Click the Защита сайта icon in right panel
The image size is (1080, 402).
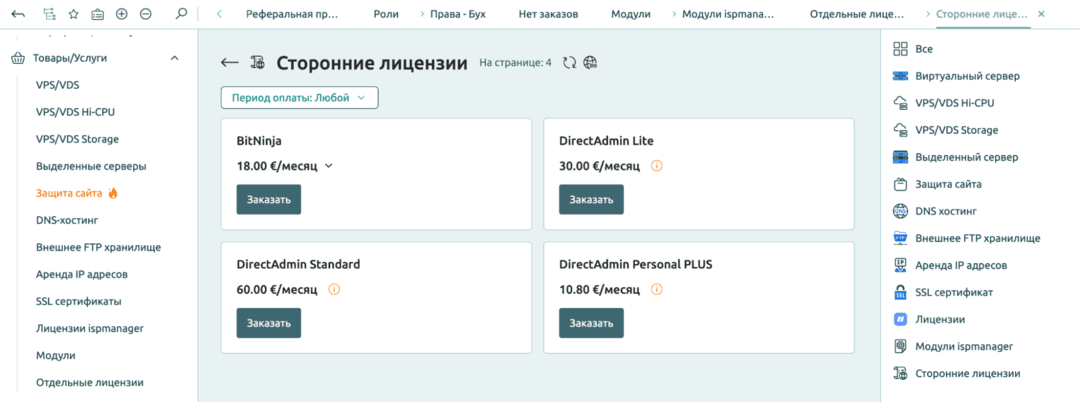(900, 184)
